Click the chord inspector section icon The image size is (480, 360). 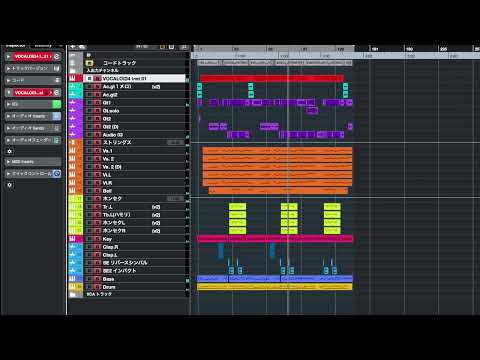57,80
